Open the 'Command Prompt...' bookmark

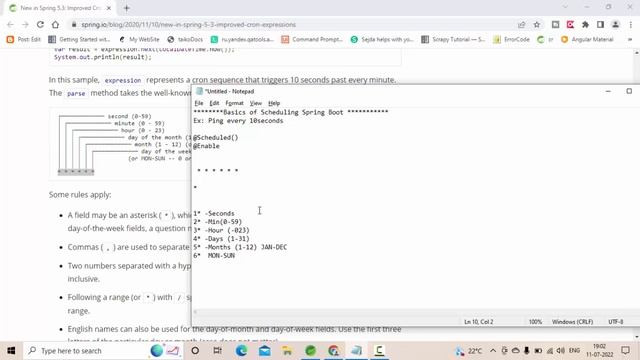coord(312,39)
